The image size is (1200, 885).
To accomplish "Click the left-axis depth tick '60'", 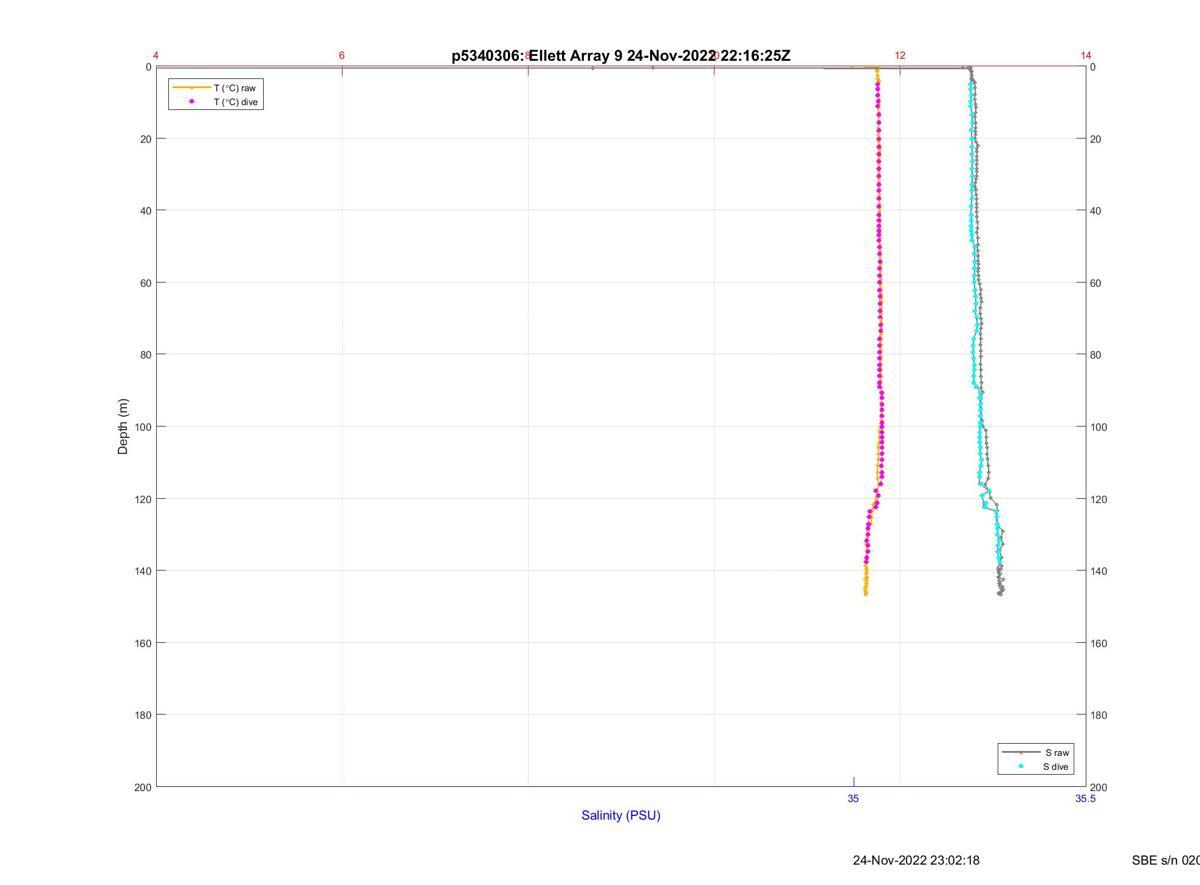I will 145,283.
